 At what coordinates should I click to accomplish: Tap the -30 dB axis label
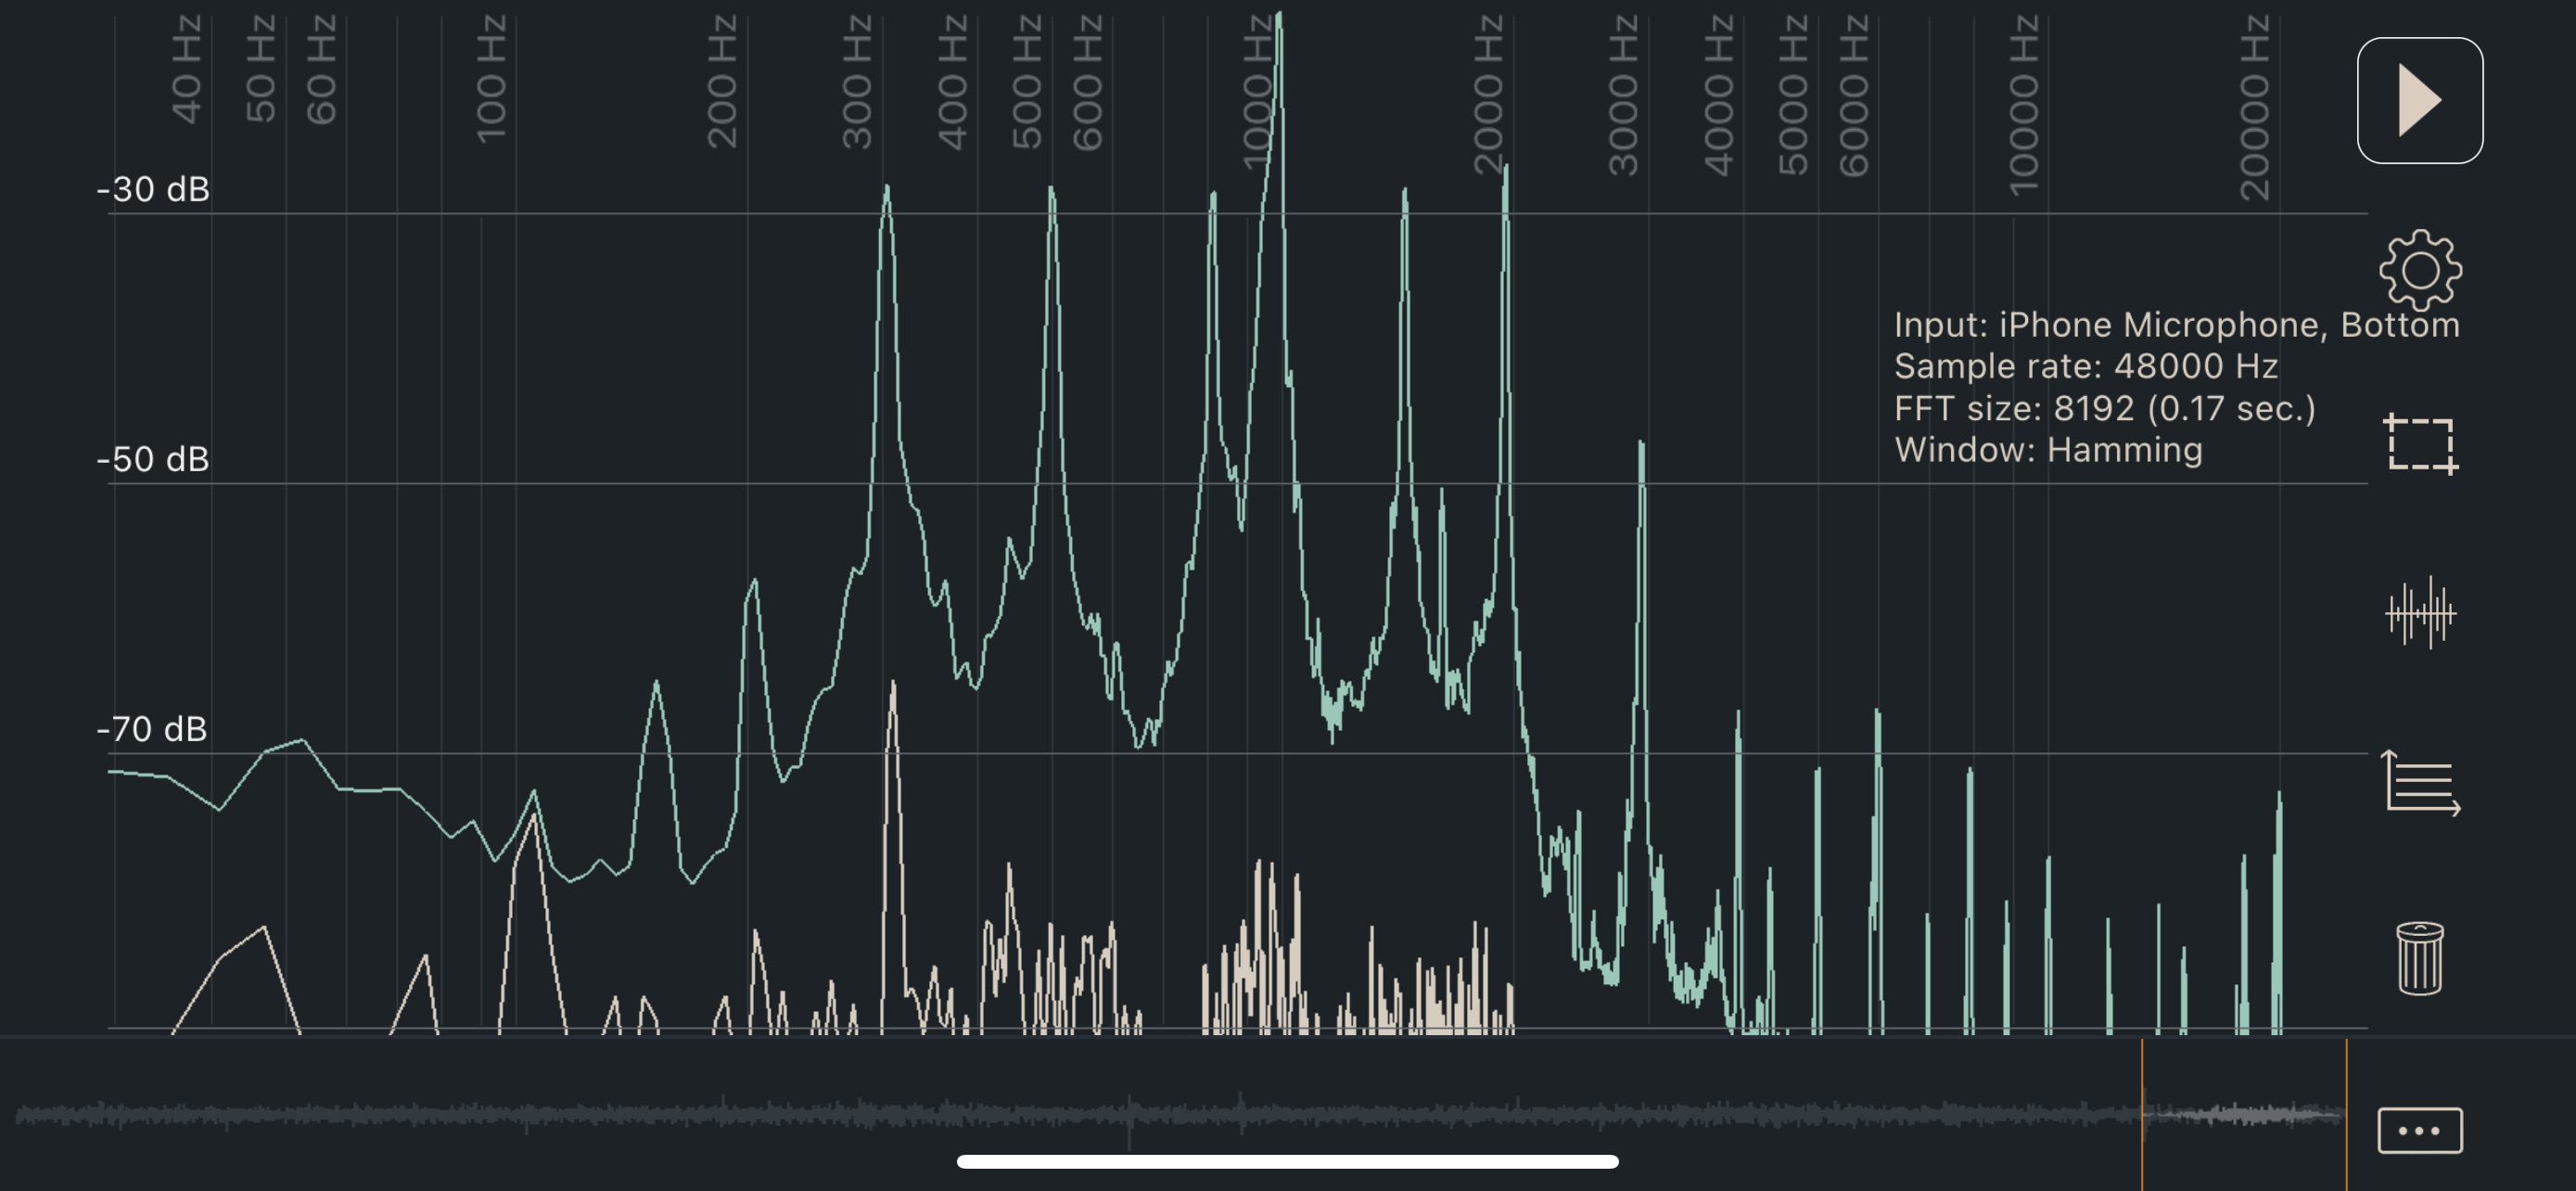pos(153,189)
